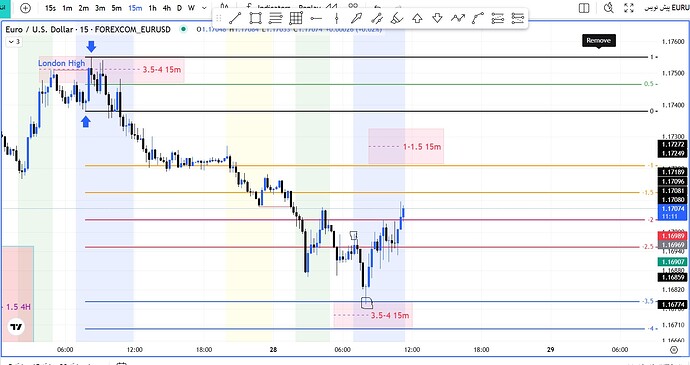Screen dimensions: 690x365
Task: Select the Trend Line drawing tool
Action: tap(235, 18)
